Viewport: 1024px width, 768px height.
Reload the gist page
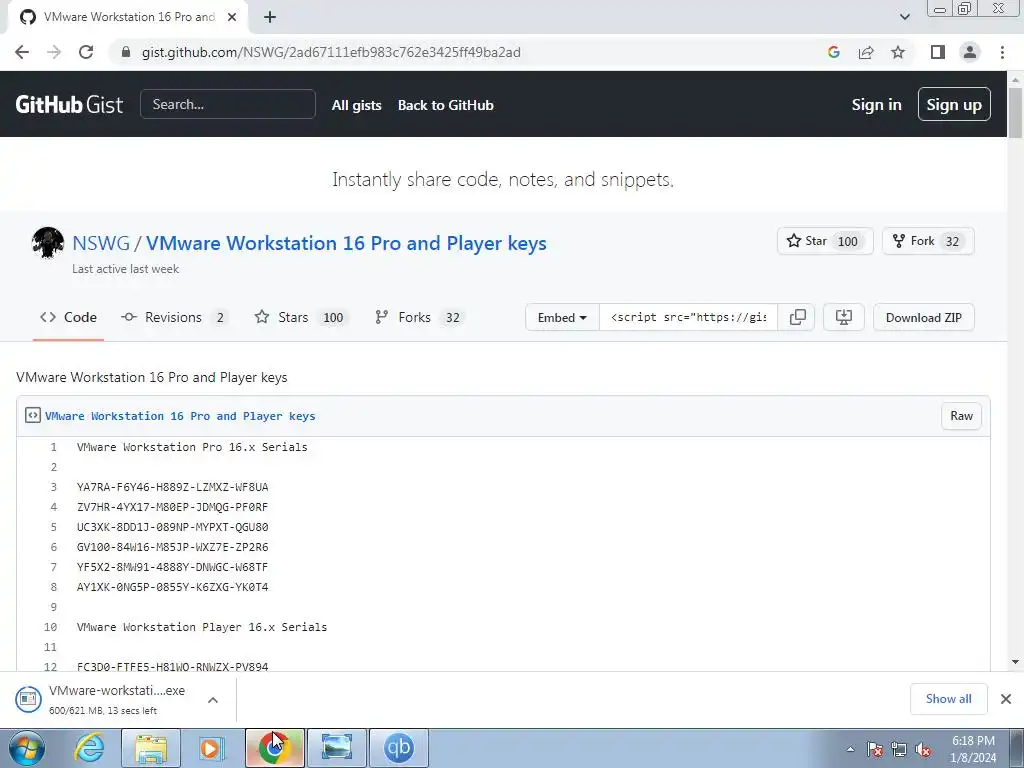pyautogui.click(x=86, y=52)
